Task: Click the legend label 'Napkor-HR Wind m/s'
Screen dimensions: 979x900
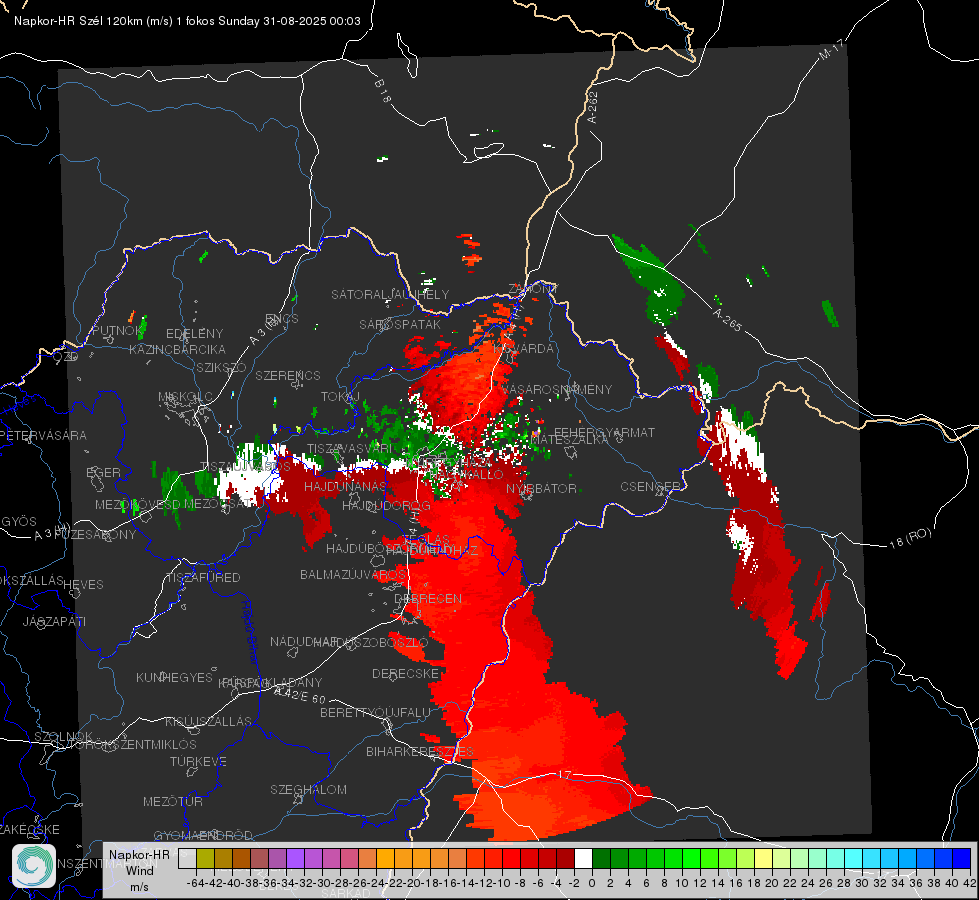Action: tap(139, 870)
